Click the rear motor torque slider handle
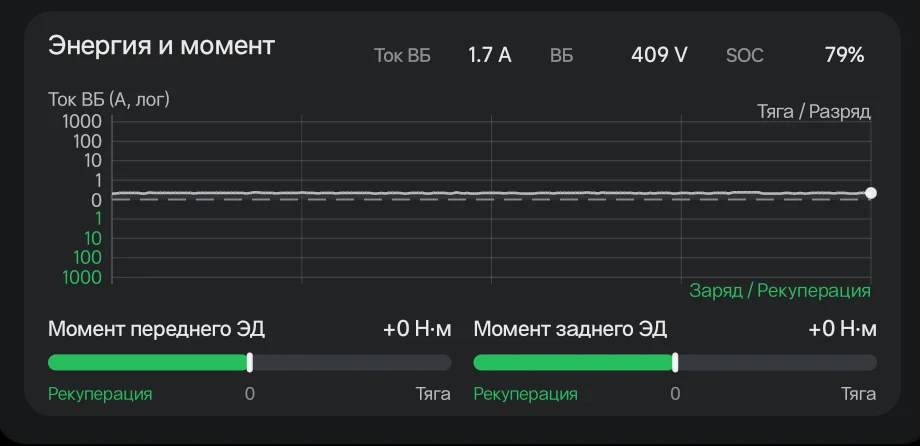This screenshot has width=920, height=446. point(675,362)
